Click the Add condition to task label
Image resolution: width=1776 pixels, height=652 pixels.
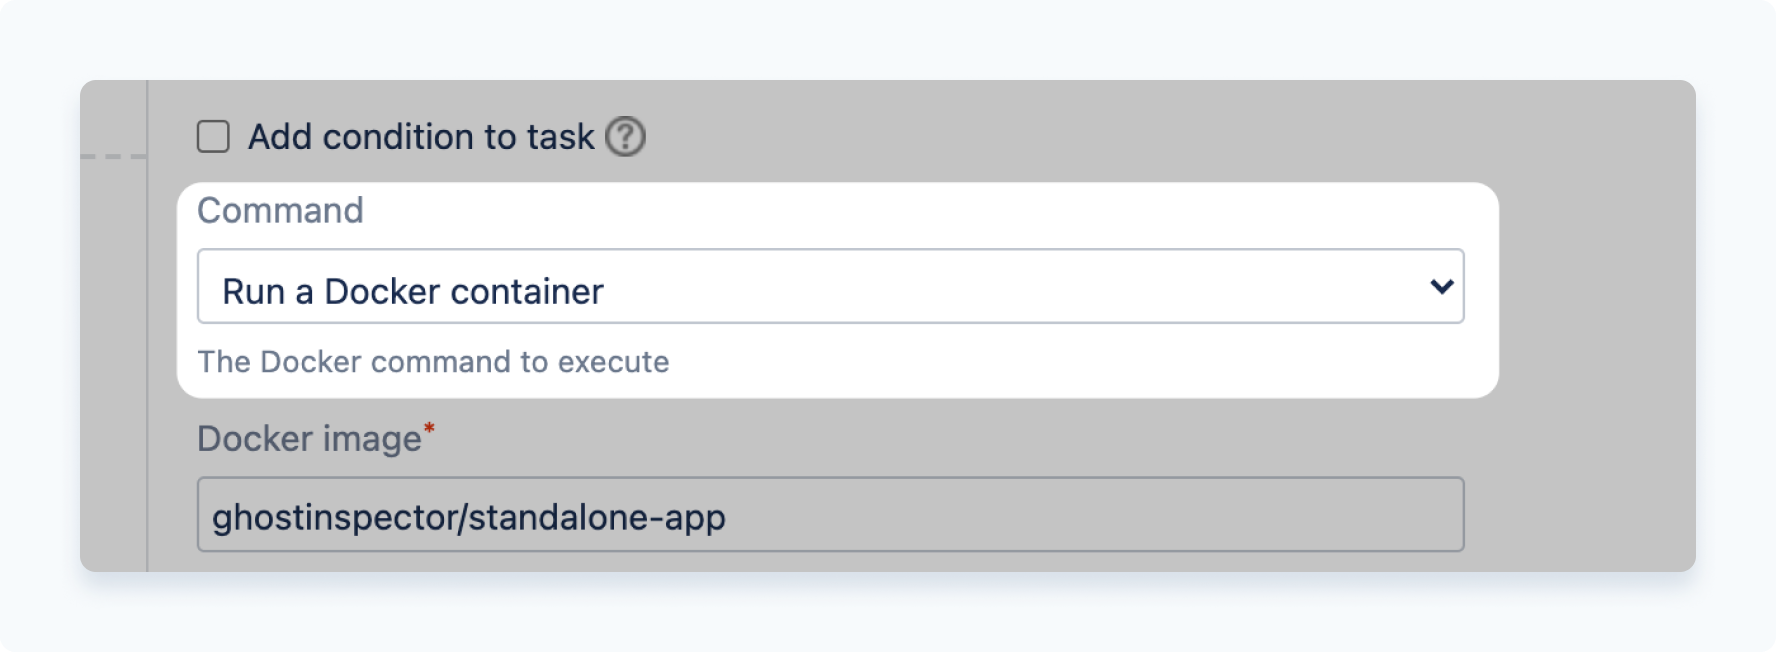tap(420, 138)
